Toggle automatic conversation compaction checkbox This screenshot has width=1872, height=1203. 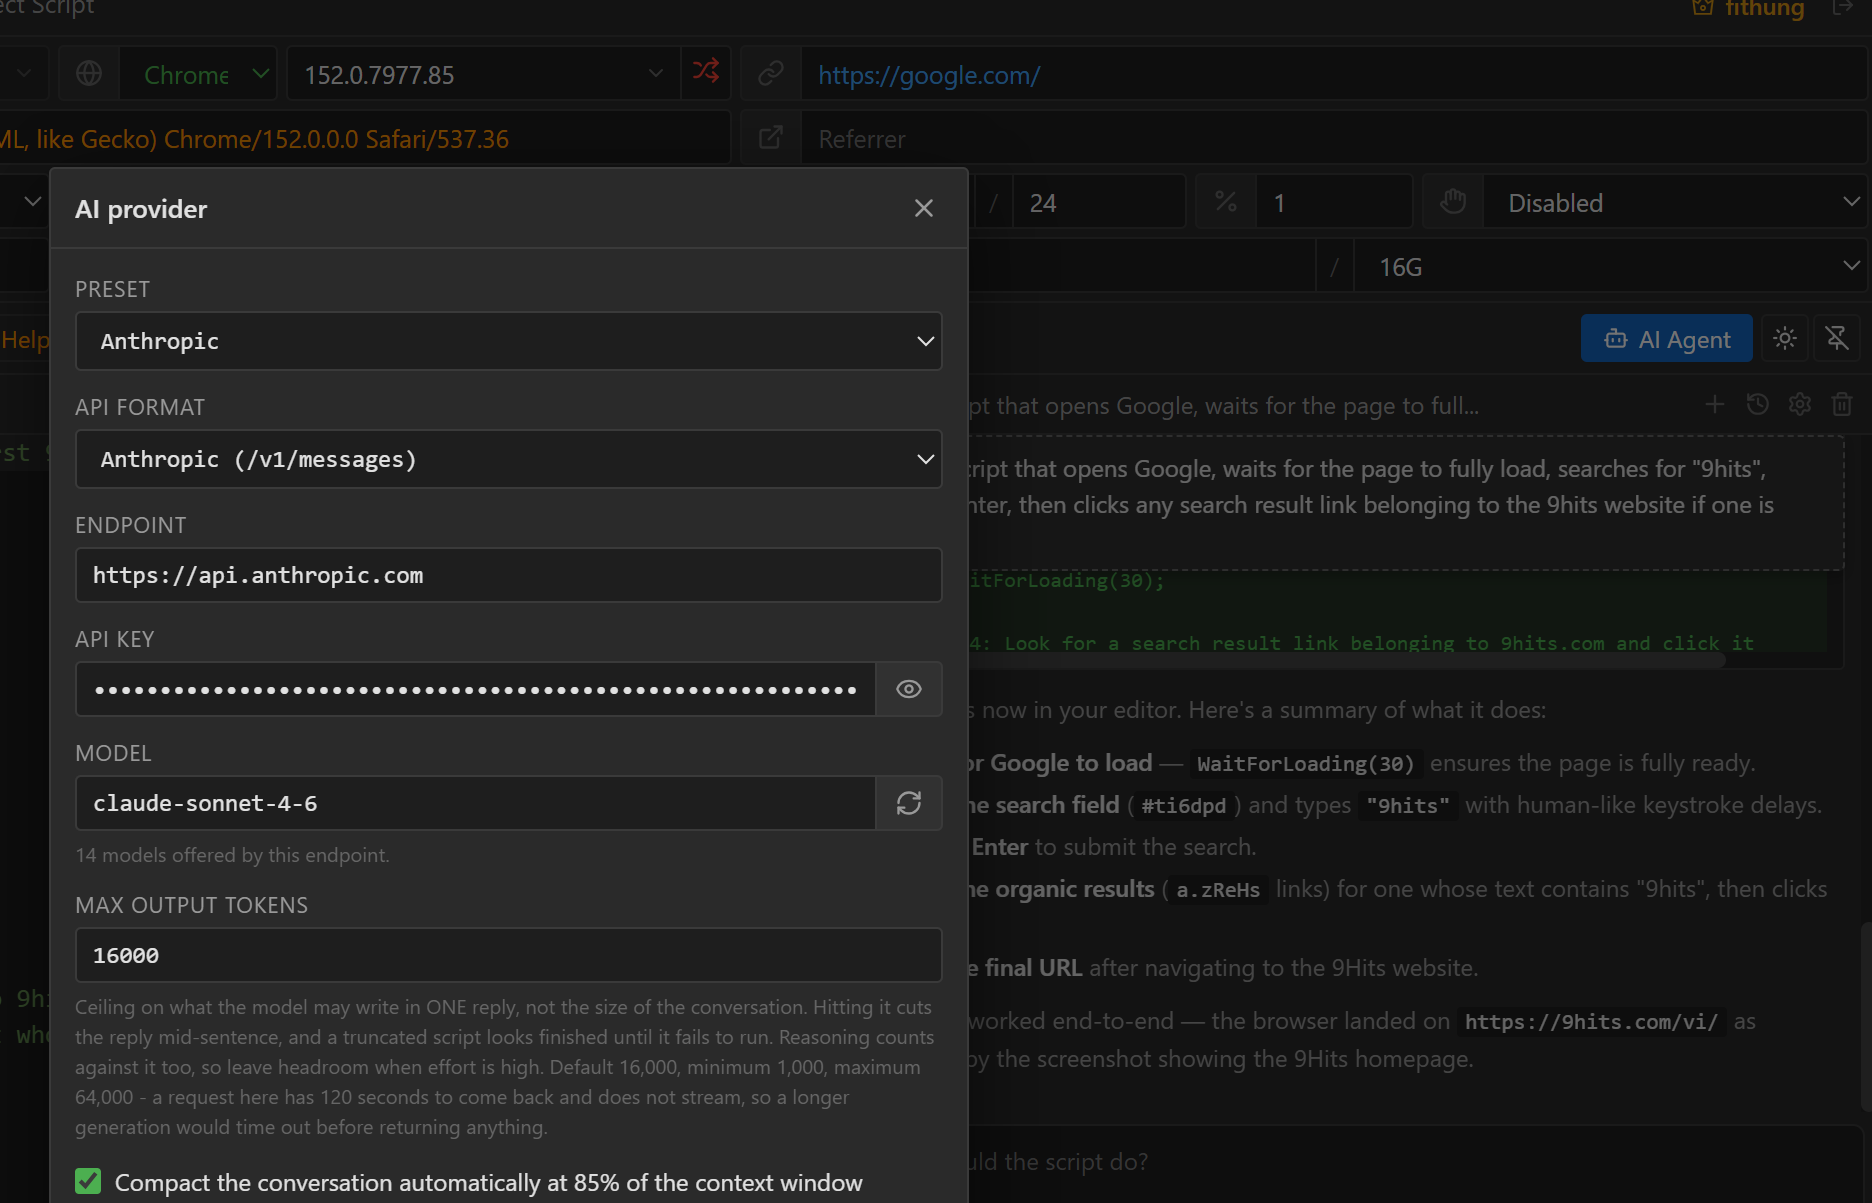[88, 1181]
